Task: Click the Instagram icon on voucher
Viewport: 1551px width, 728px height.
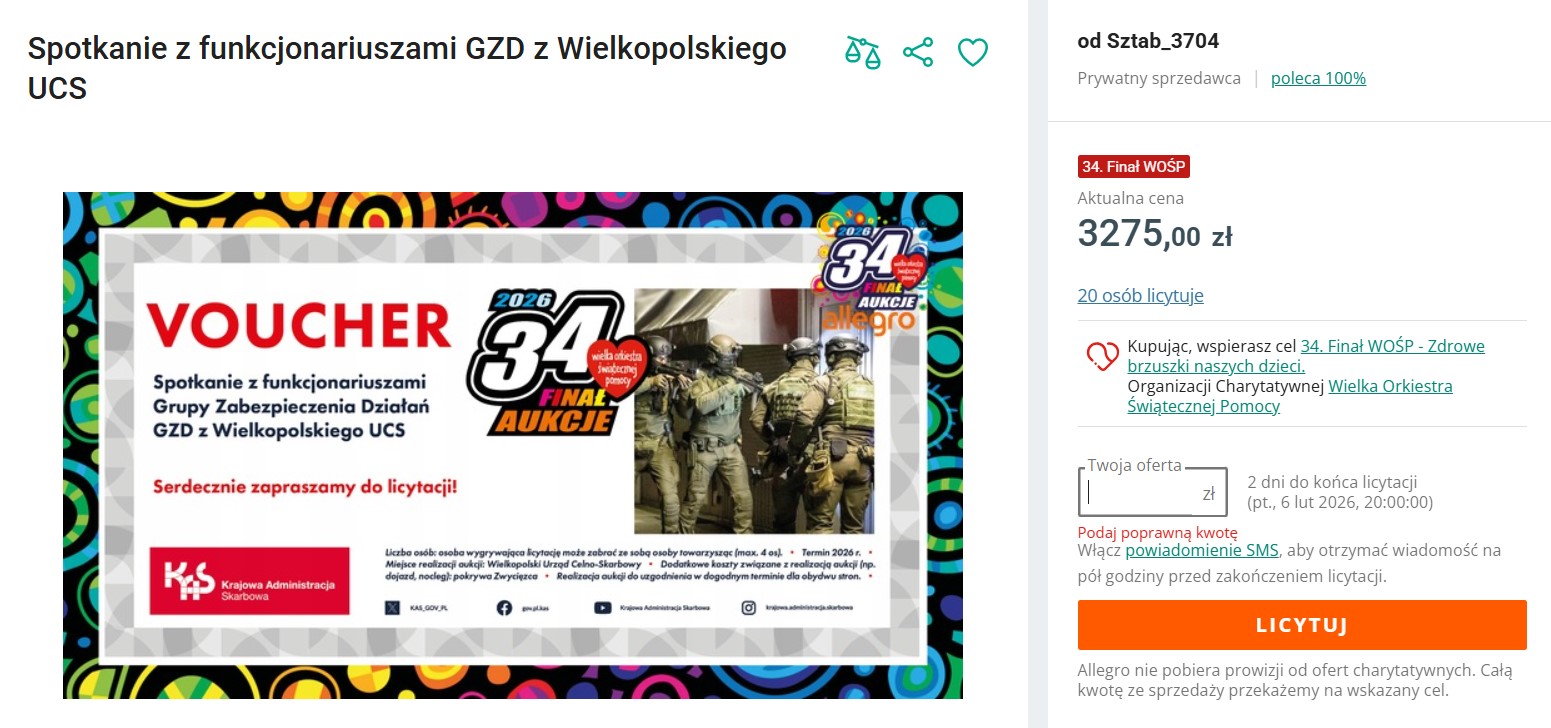Action: point(748,607)
